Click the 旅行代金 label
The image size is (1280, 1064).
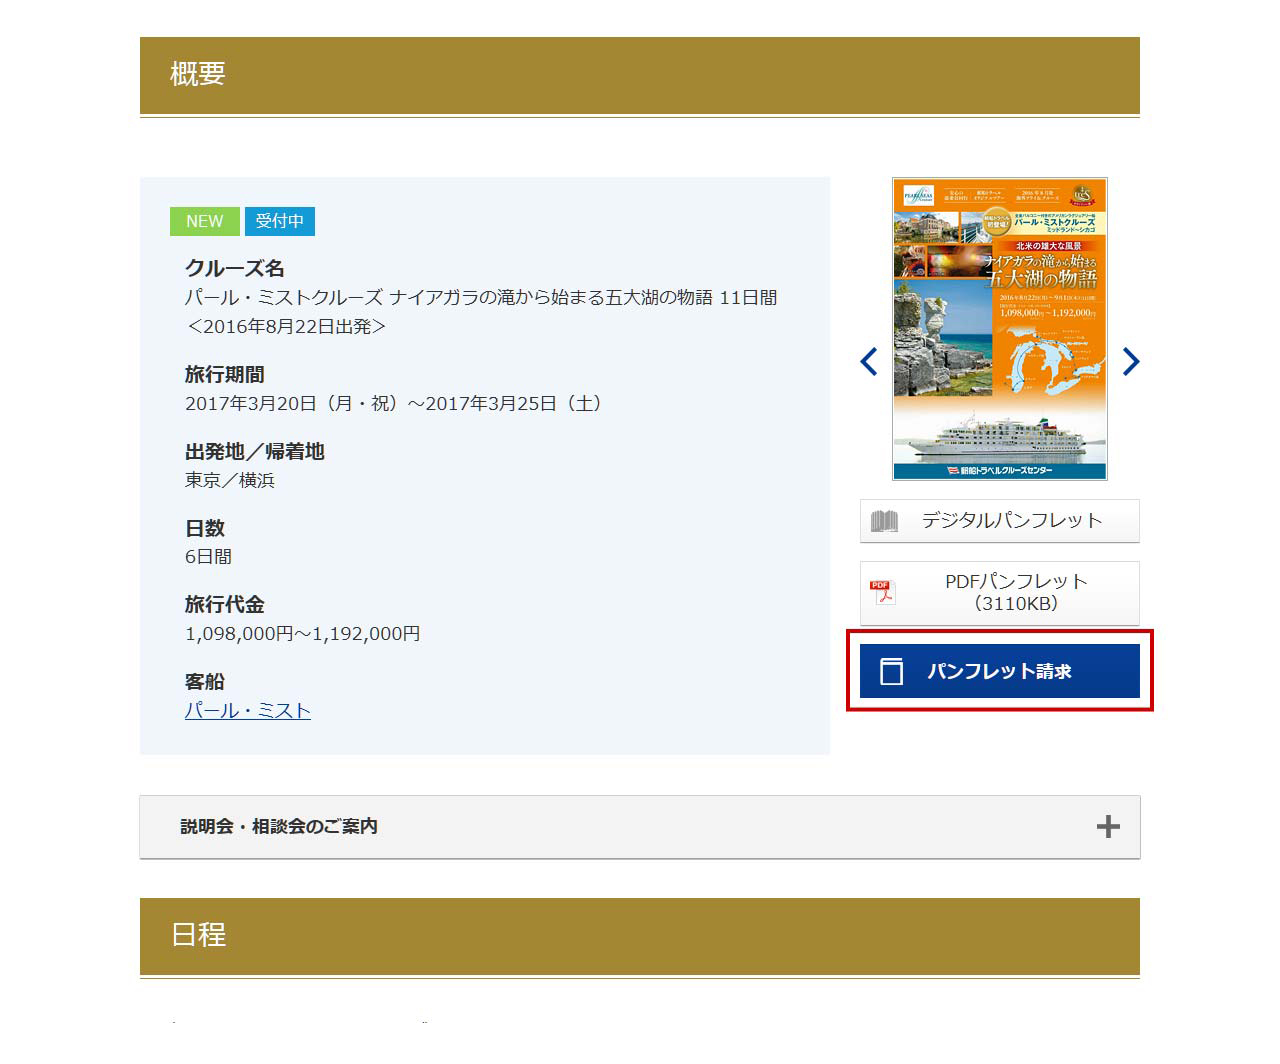coord(225,604)
